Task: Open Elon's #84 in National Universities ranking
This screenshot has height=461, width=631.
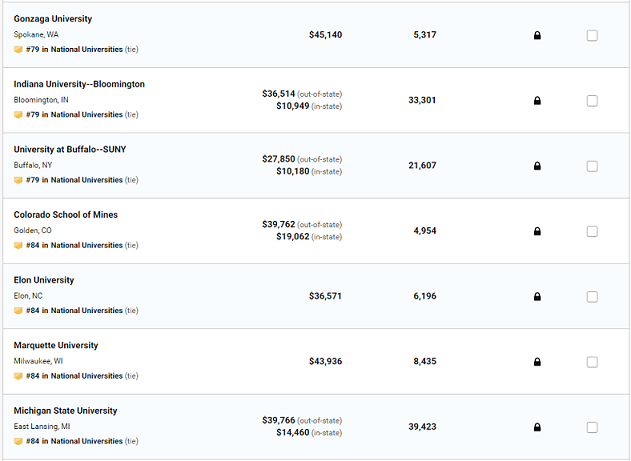Action: (x=74, y=311)
